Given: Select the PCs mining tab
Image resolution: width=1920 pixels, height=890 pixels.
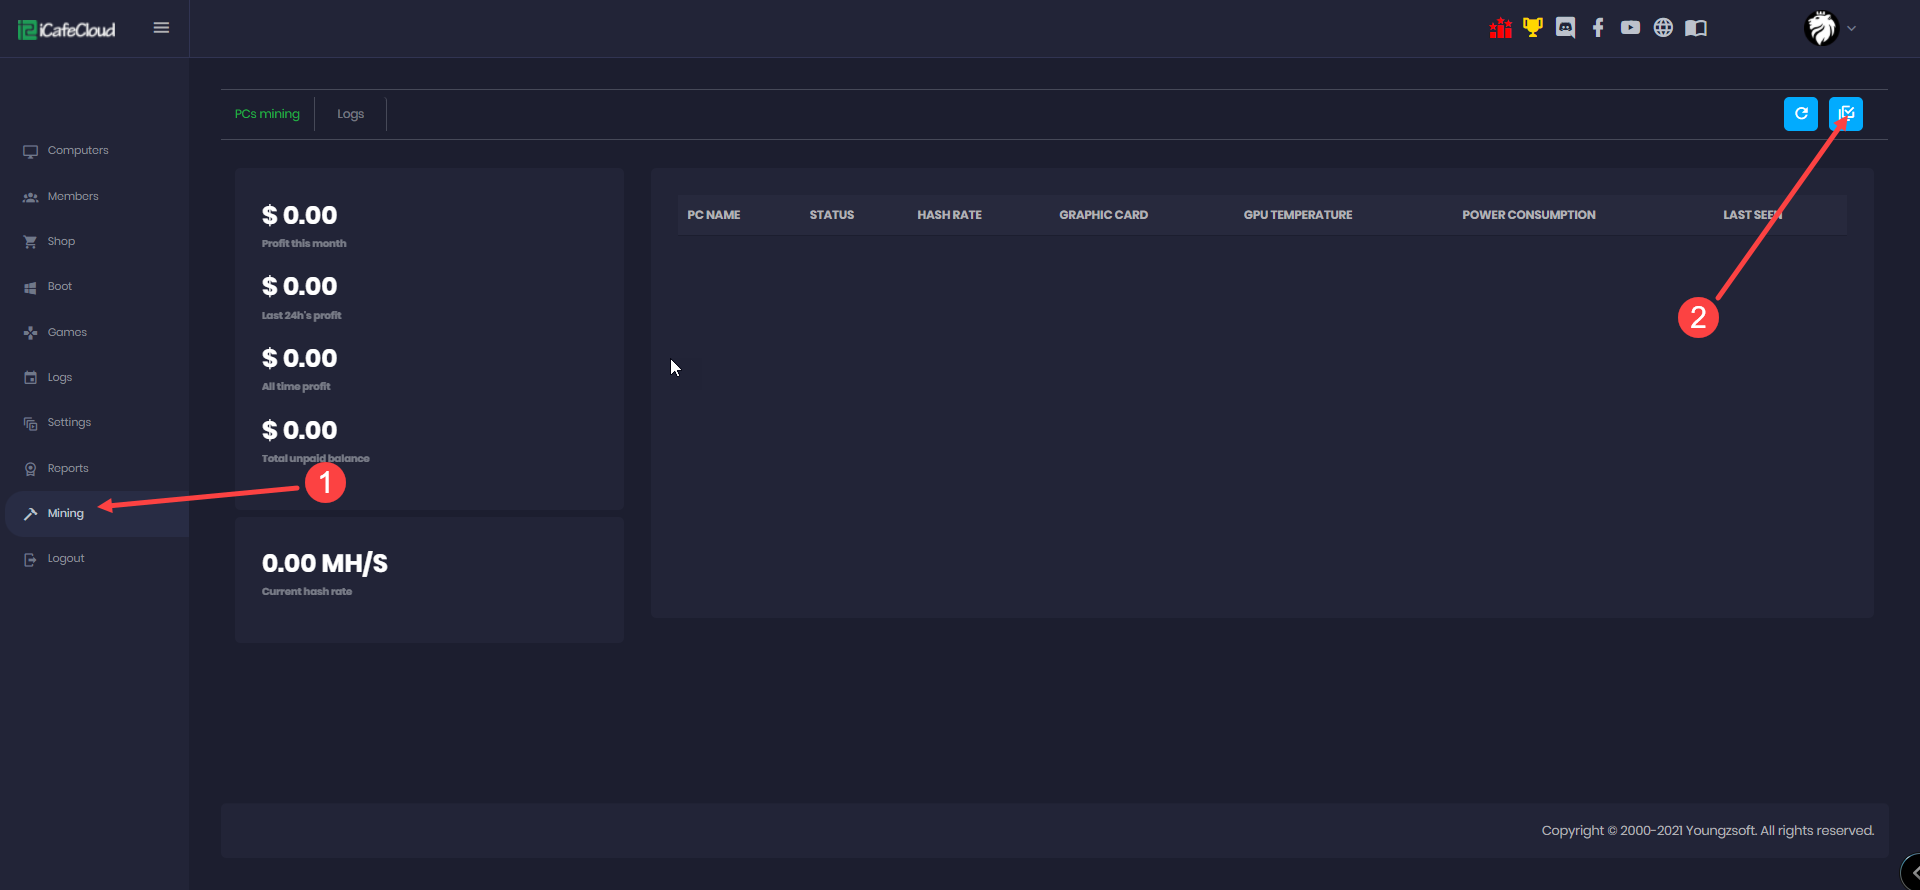Looking at the screenshot, I should (x=267, y=114).
